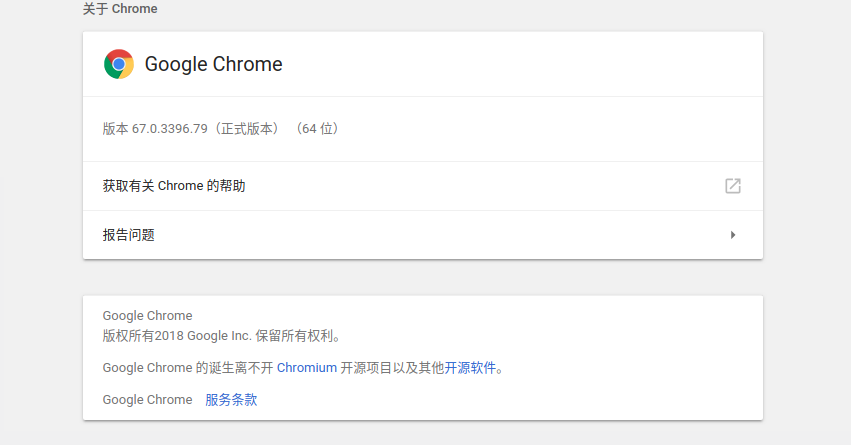Open 获取有关 Chrome 的帮助
The height and width of the screenshot is (445, 851).
[x=174, y=186]
